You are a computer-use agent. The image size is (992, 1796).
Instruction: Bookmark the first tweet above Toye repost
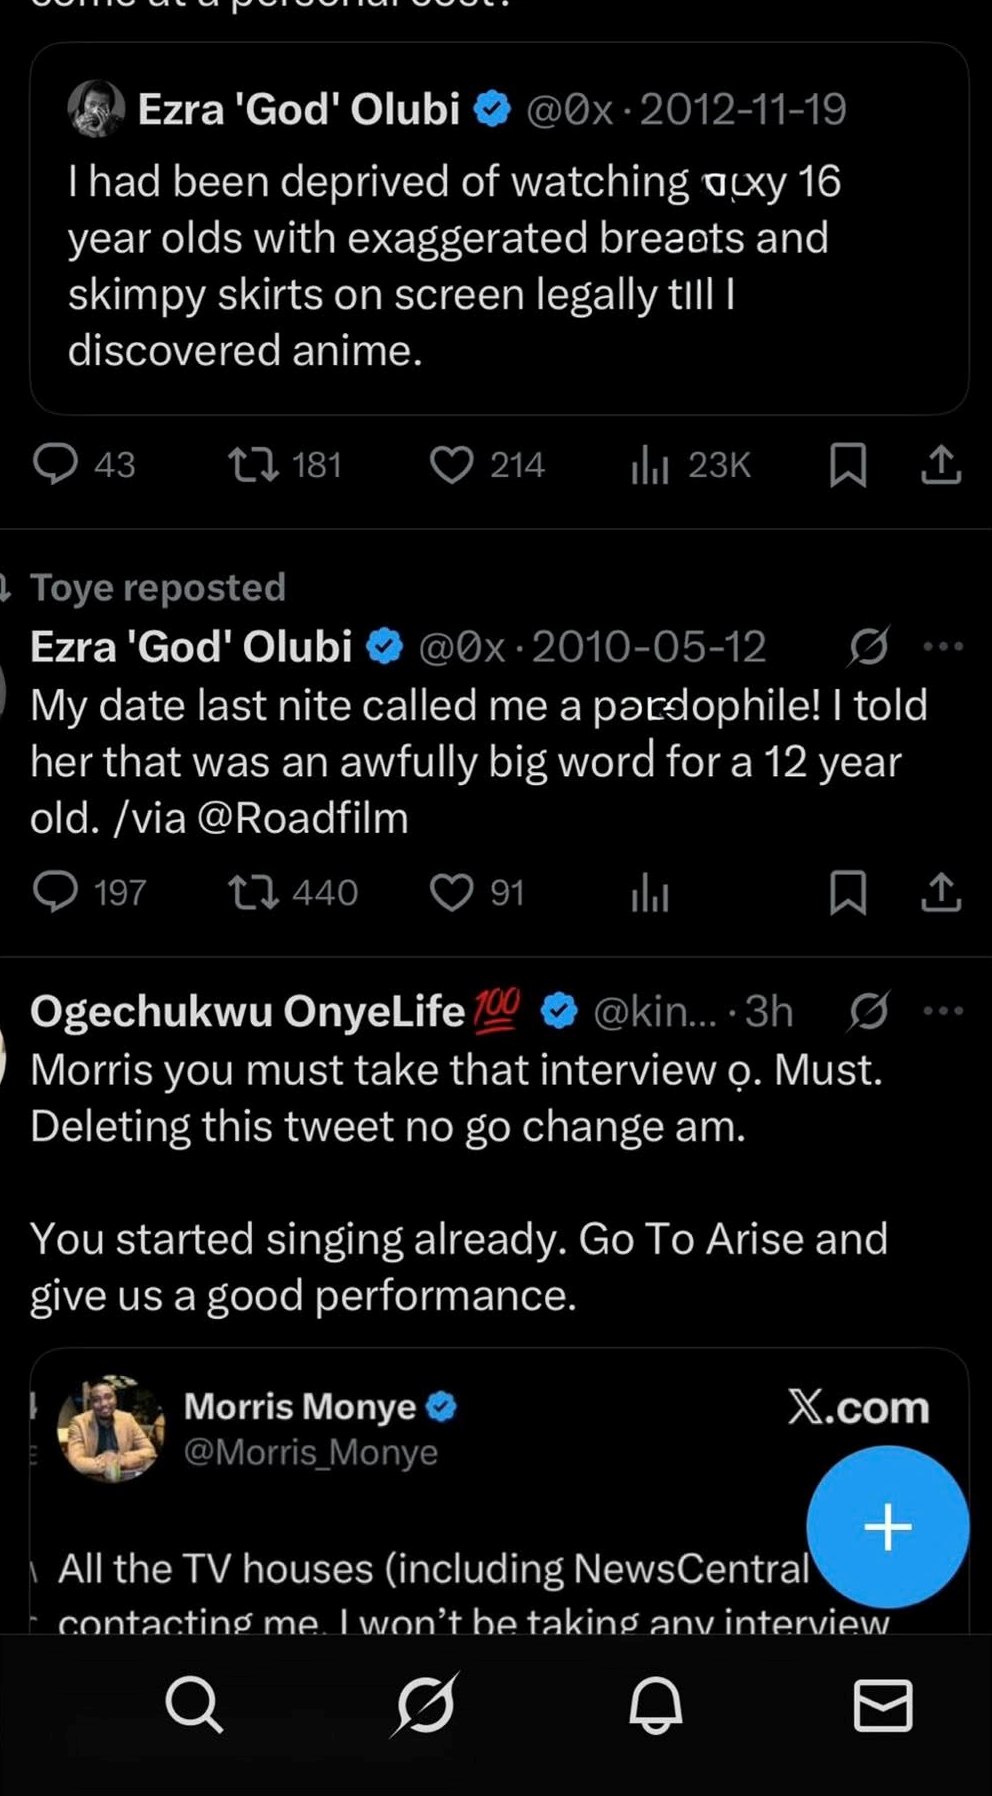(848, 464)
